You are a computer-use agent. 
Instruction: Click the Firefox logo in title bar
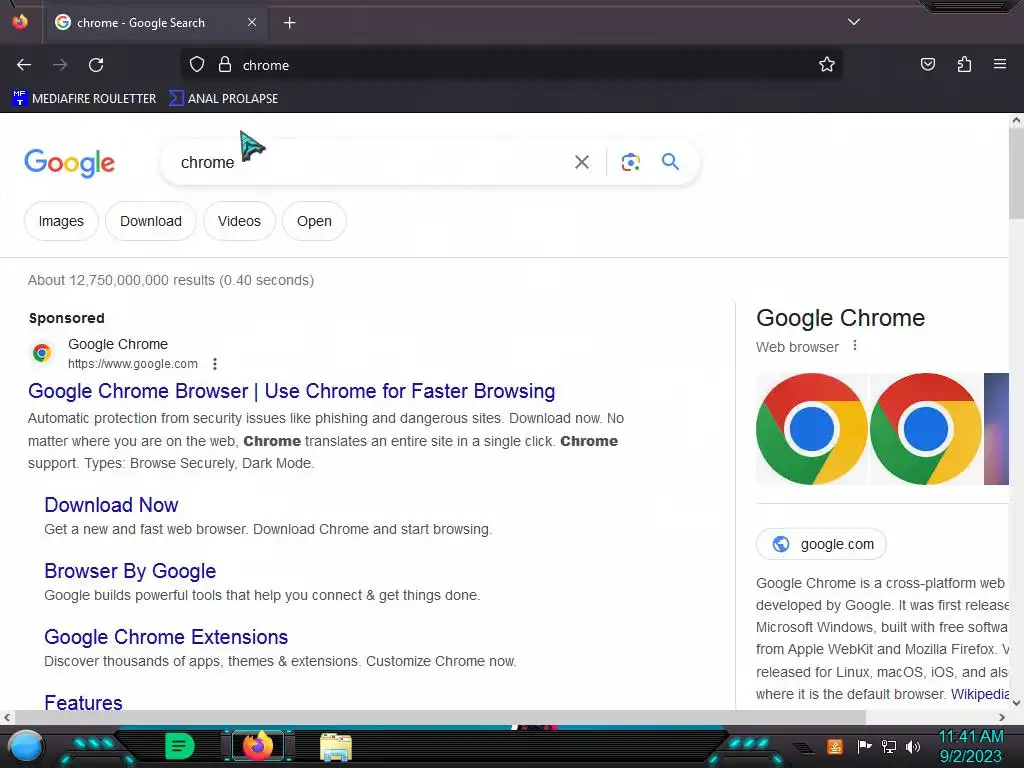(20, 22)
